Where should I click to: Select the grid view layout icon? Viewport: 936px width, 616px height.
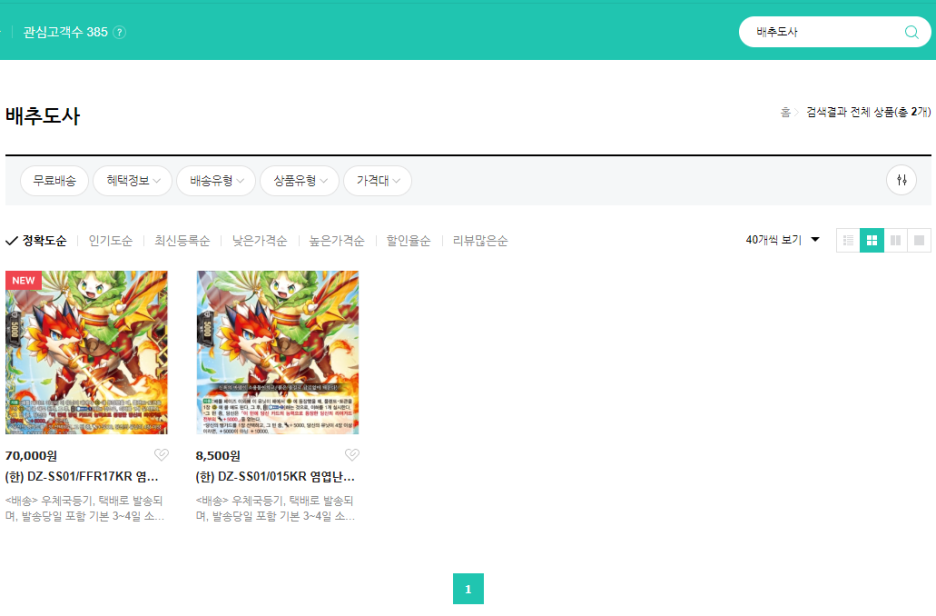(872, 240)
